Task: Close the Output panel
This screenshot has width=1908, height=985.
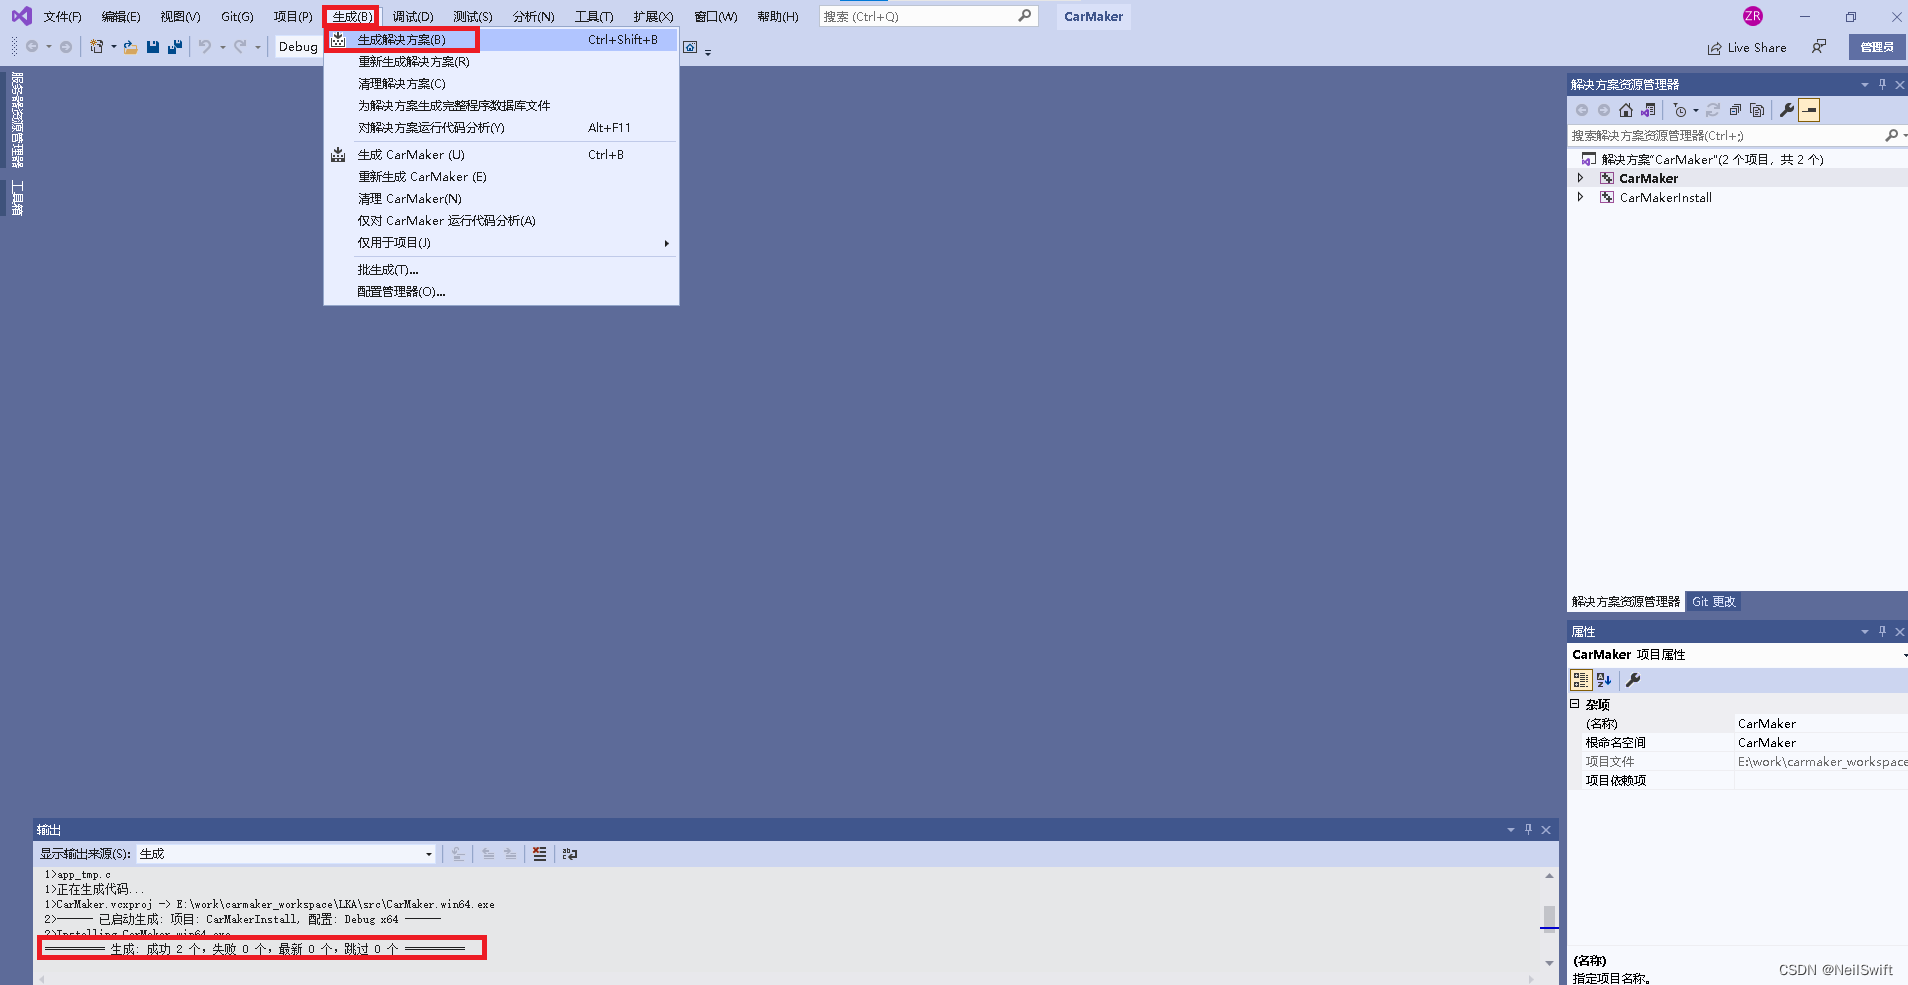Action: click(x=1546, y=830)
